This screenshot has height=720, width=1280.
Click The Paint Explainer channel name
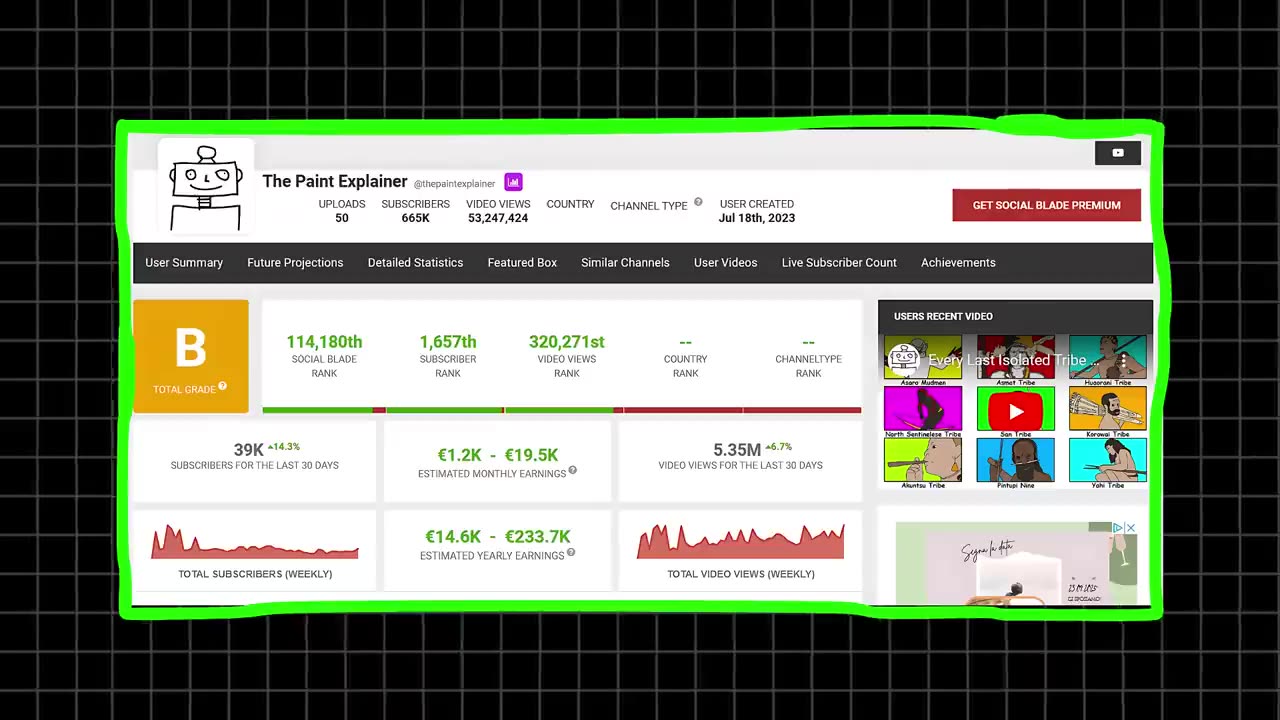tap(335, 181)
